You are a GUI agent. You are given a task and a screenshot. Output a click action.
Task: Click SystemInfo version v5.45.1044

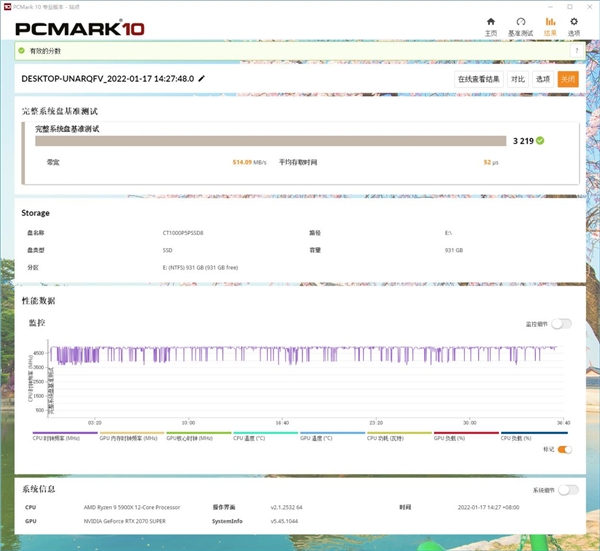pos(284,521)
